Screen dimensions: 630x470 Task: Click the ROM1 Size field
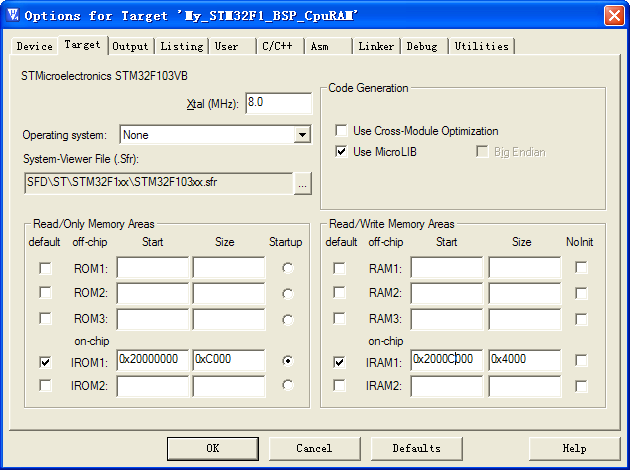[229, 268]
